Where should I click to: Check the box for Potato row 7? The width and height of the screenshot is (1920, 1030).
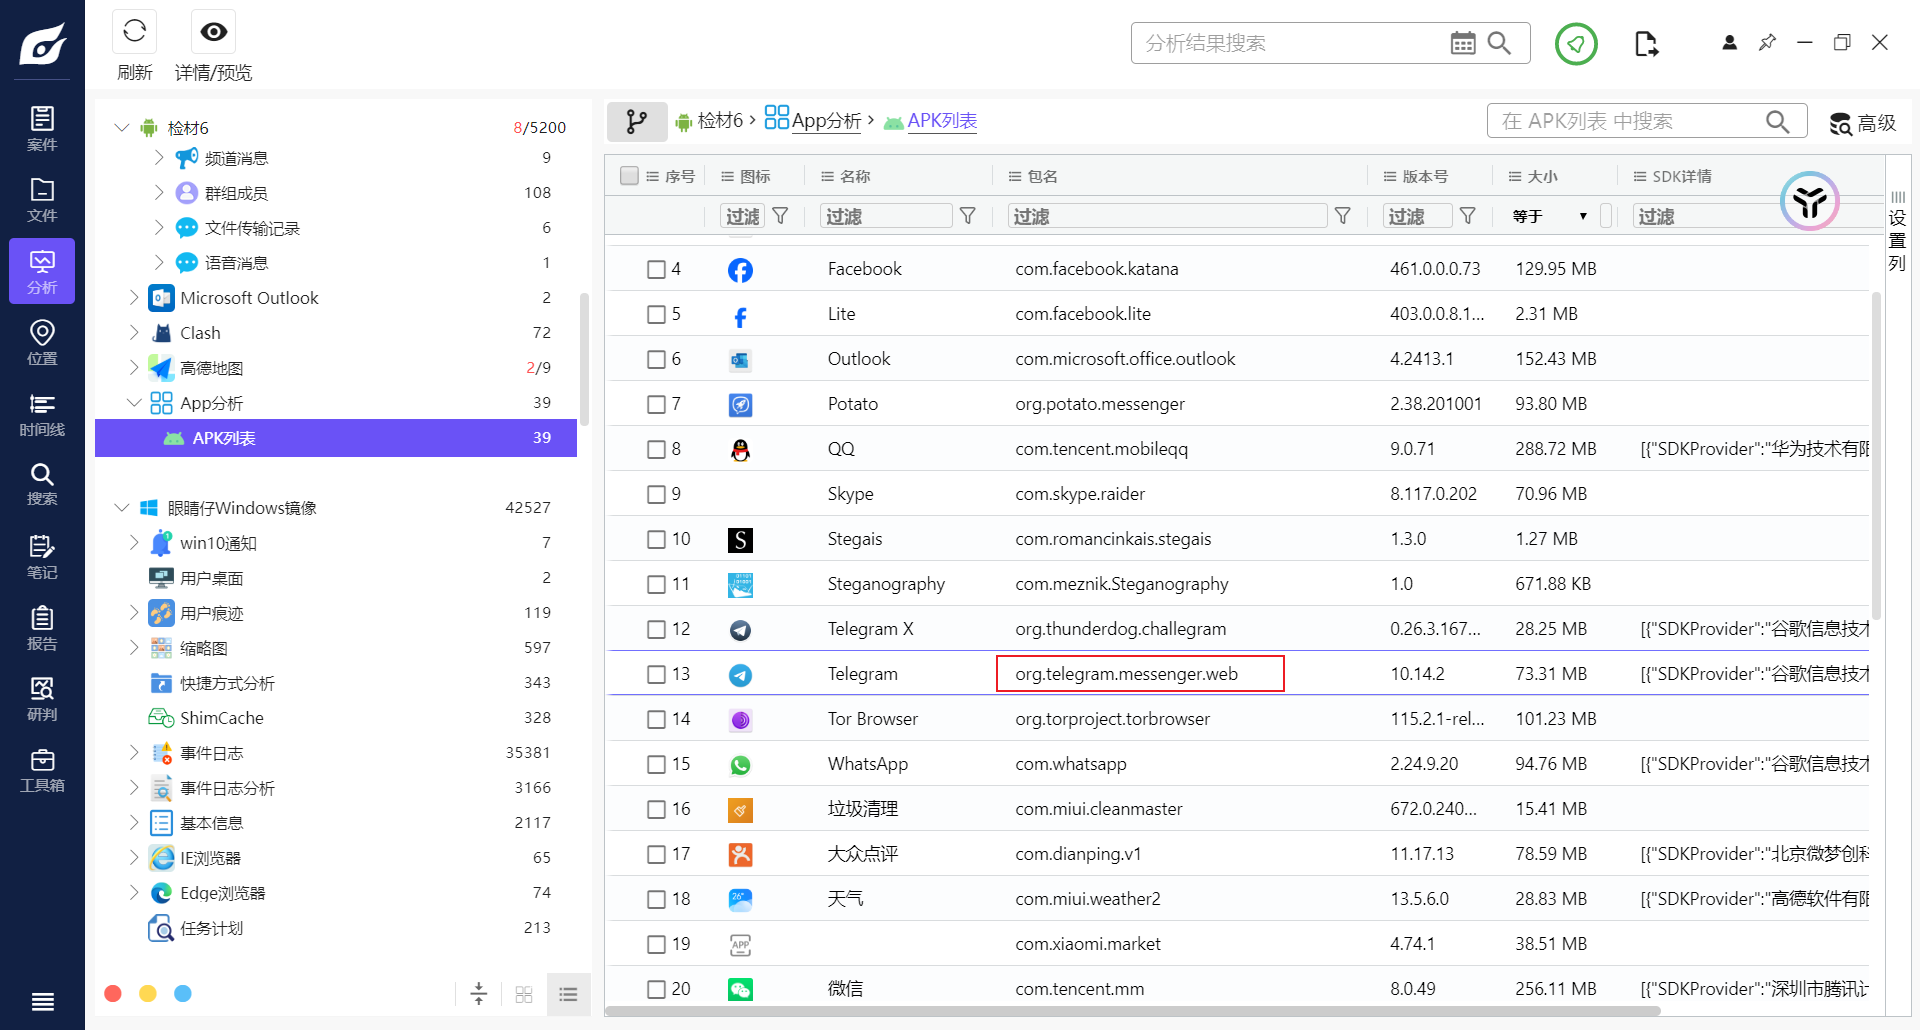pyautogui.click(x=656, y=404)
